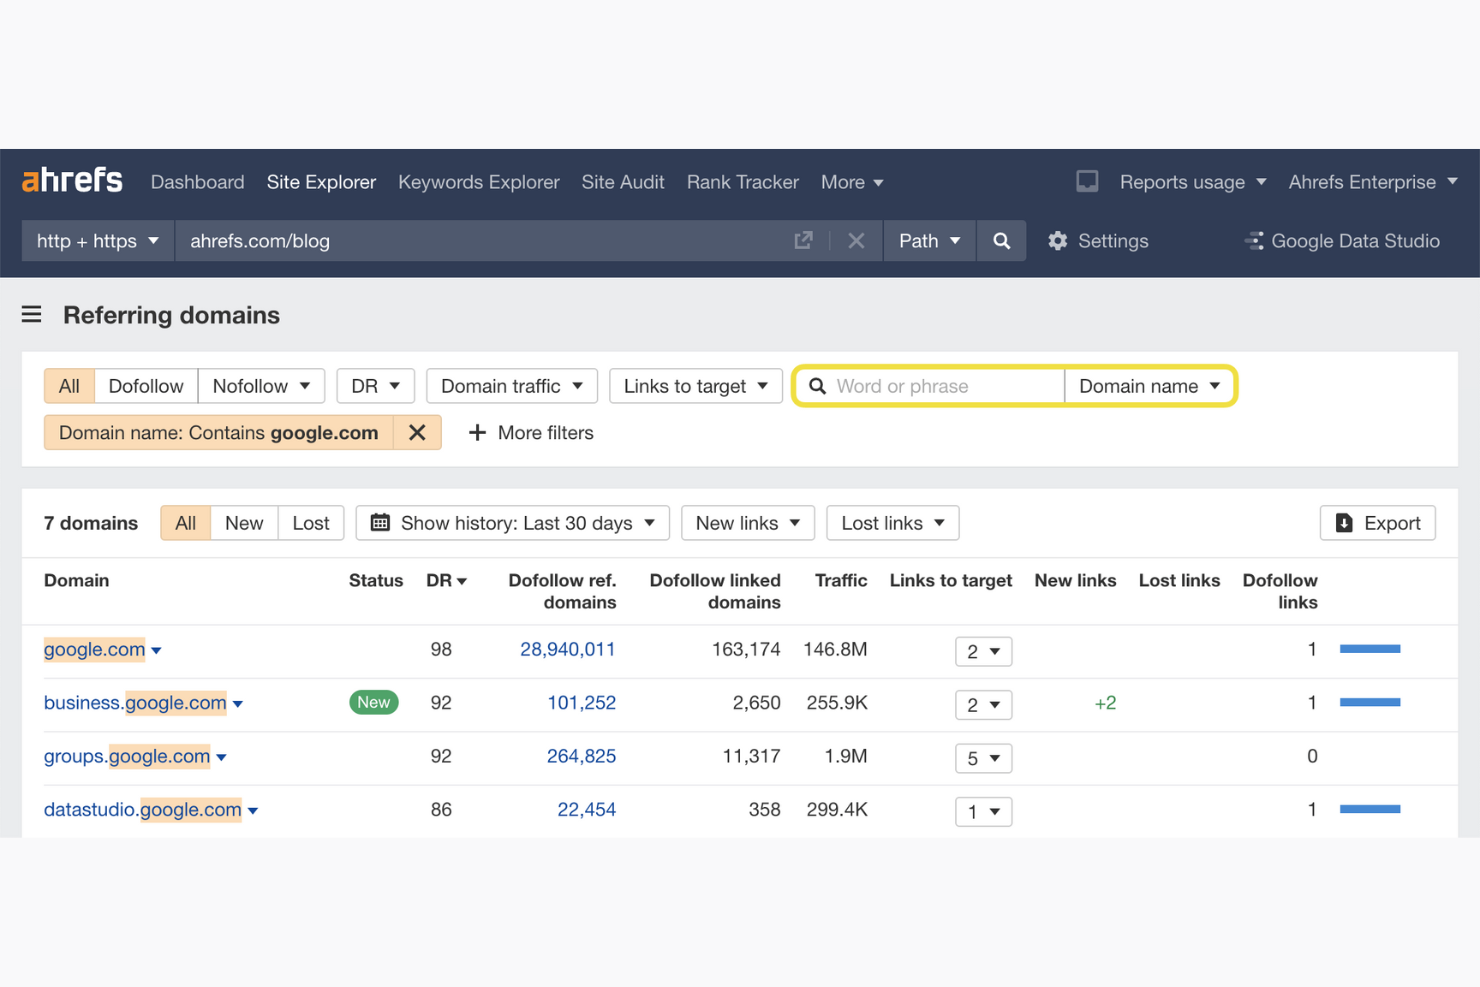Open Site Audit
This screenshot has height=987, width=1480.
pos(623,182)
